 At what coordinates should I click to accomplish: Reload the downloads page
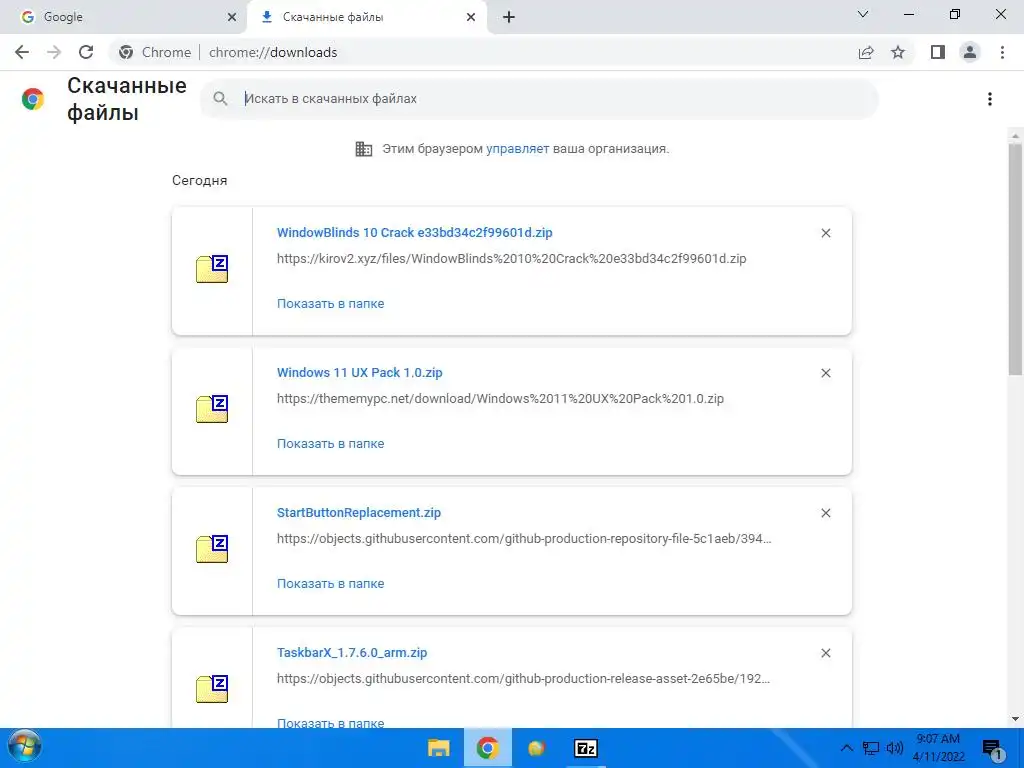86,52
